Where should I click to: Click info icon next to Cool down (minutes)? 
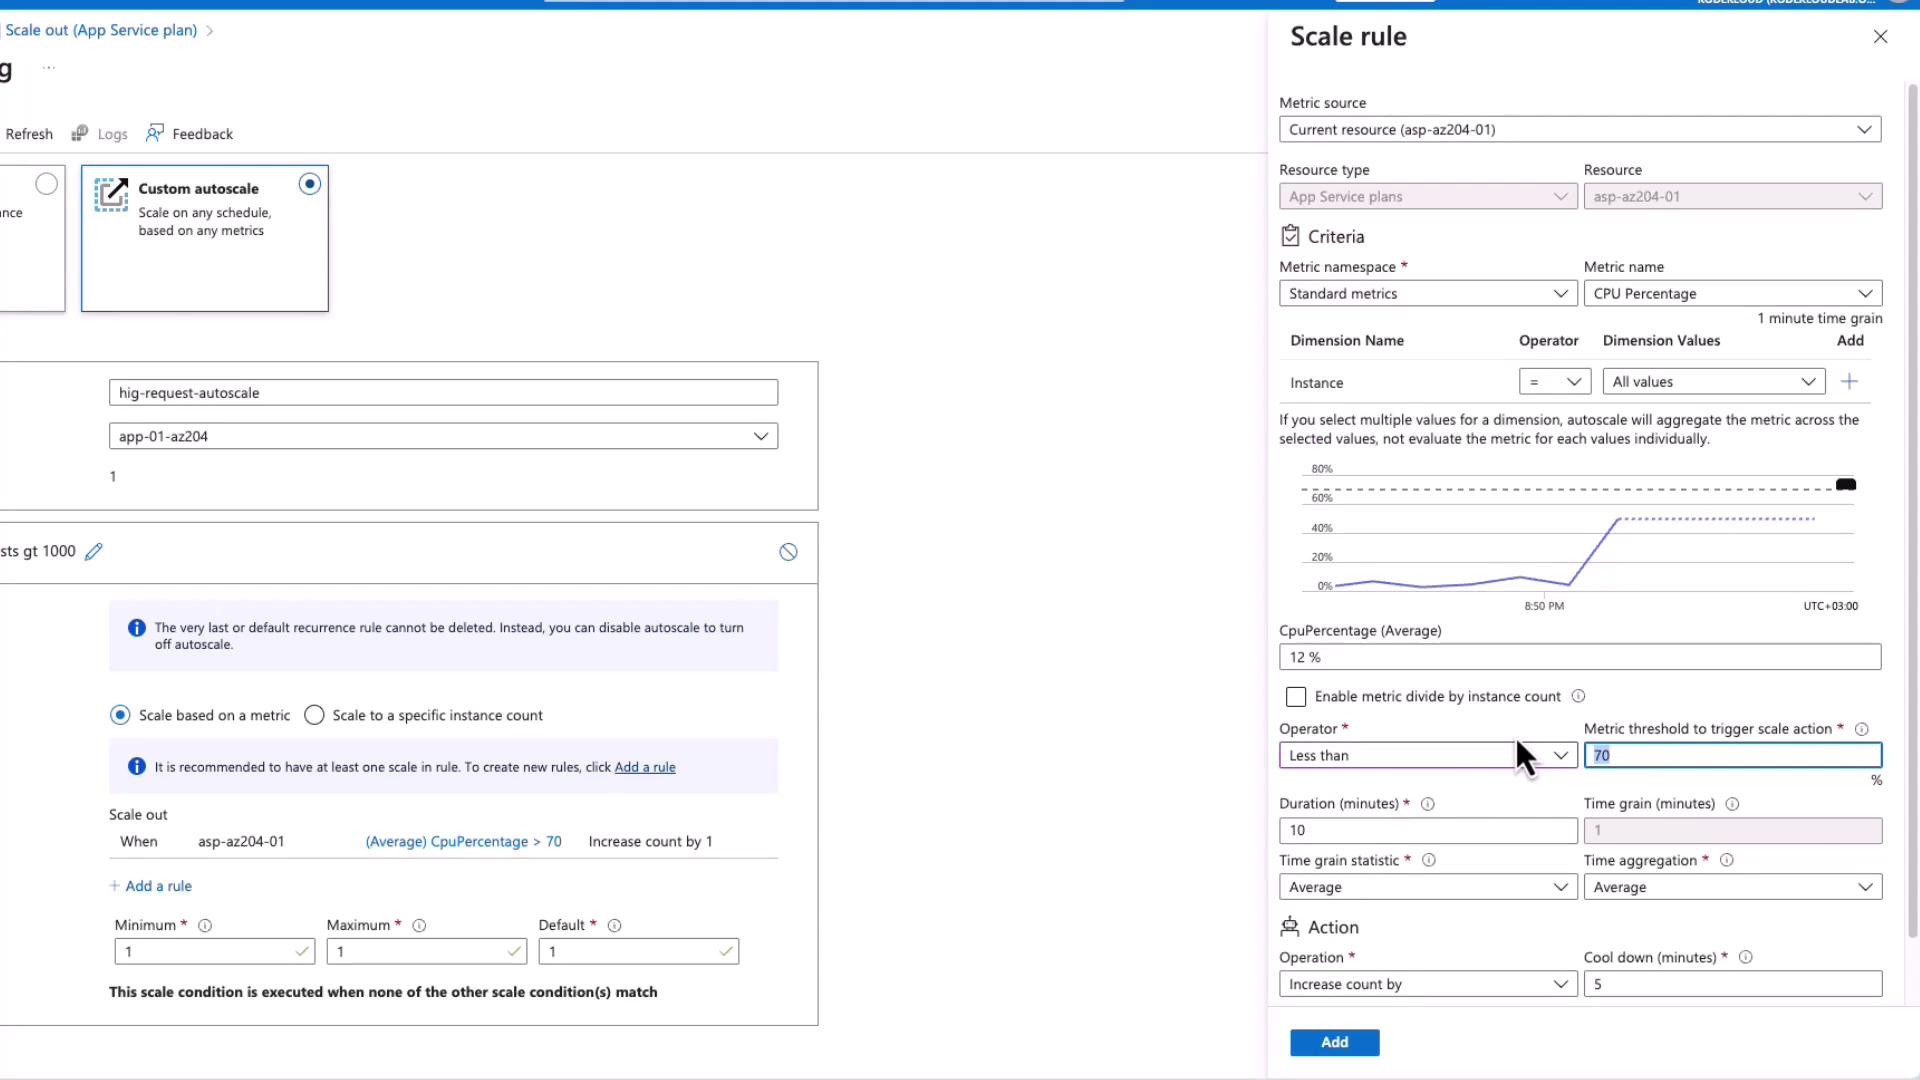click(1745, 957)
